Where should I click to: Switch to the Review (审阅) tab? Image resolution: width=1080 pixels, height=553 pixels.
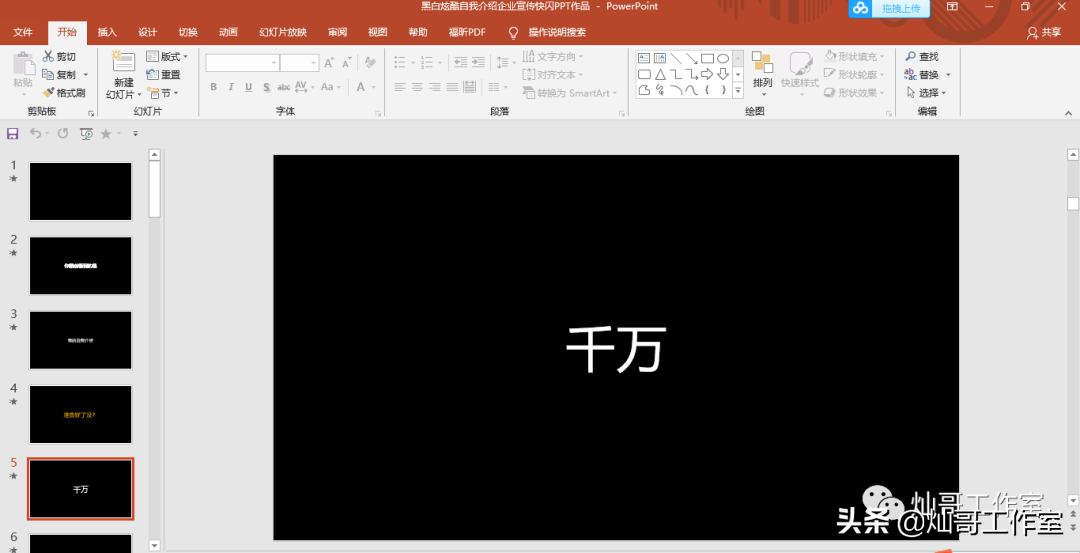[x=338, y=32]
